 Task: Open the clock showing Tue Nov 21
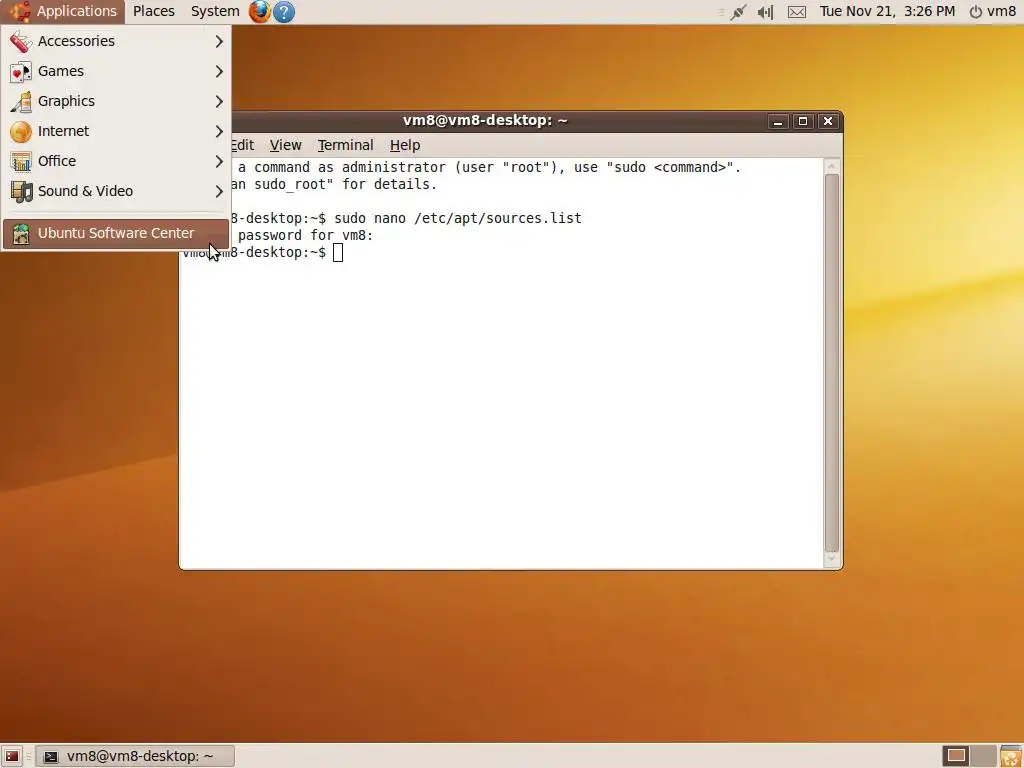887,11
